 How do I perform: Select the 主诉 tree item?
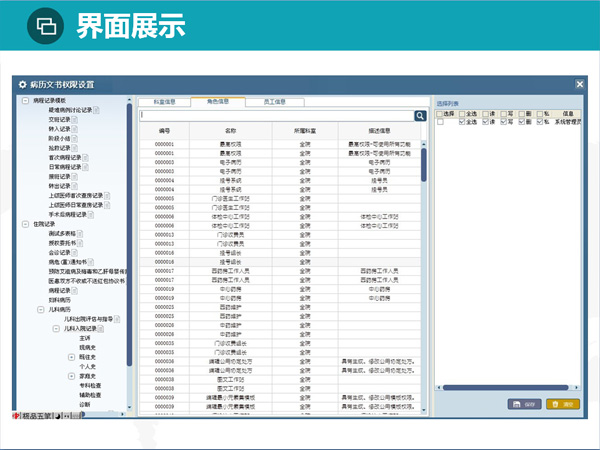point(85,338)
